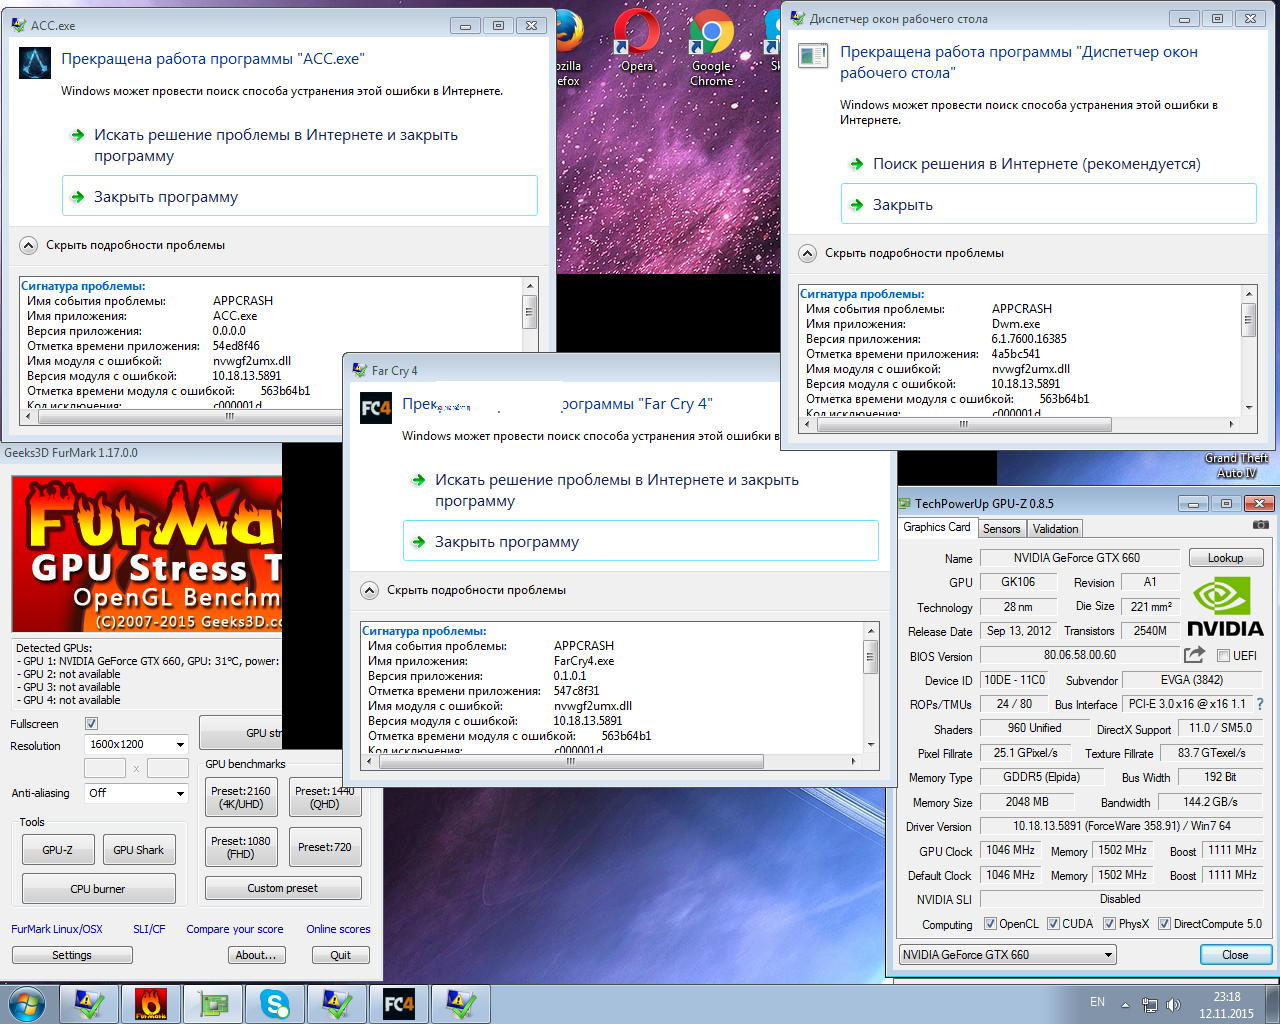Viewport: 1280px width, 1024px height.
Task: Click the BIOS save/share arrow icon
Action: point(1194,655)
